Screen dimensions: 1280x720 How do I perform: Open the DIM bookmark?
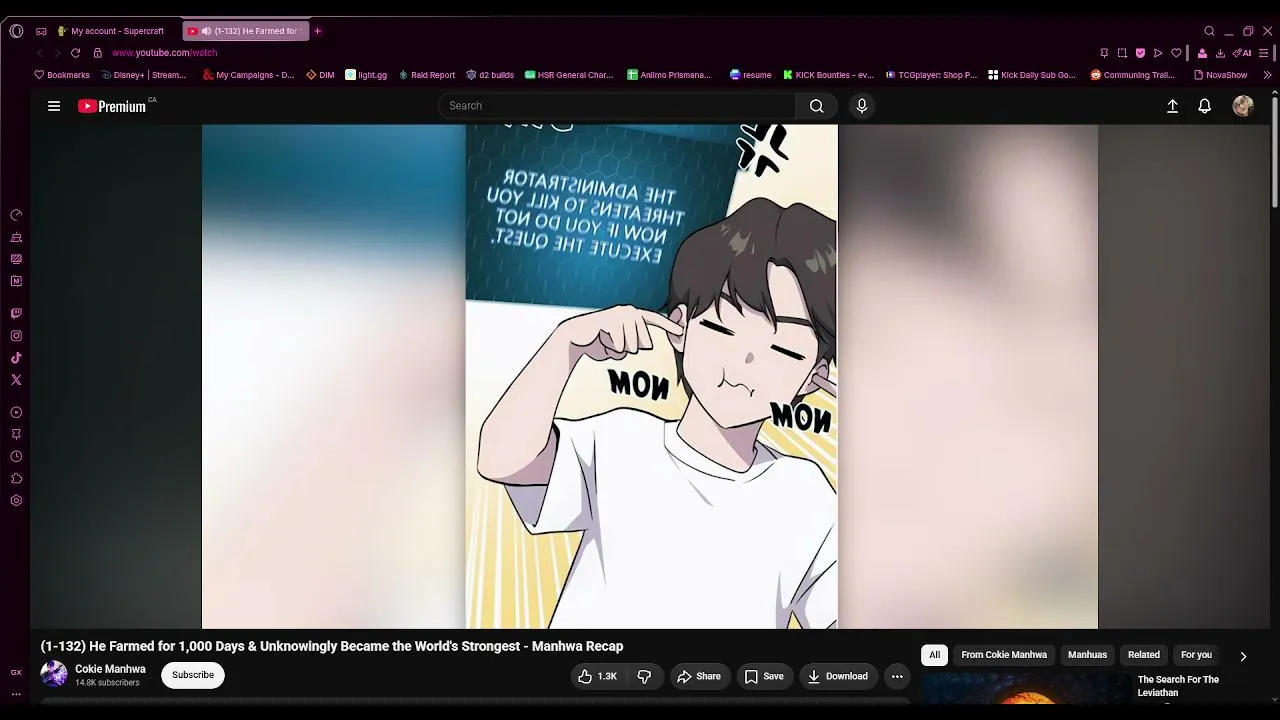coord(320,75)
